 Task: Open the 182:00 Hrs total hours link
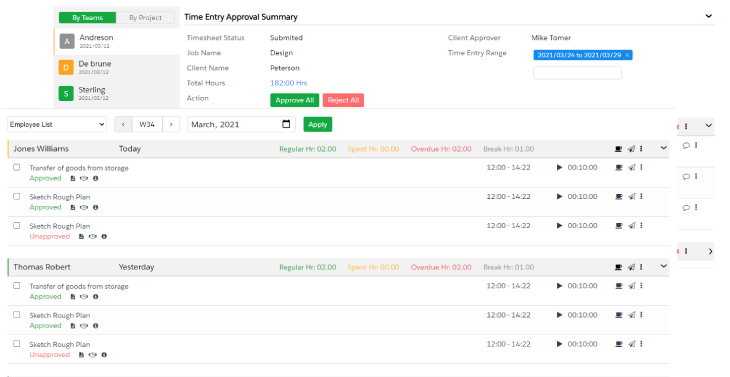click(289, 83)
